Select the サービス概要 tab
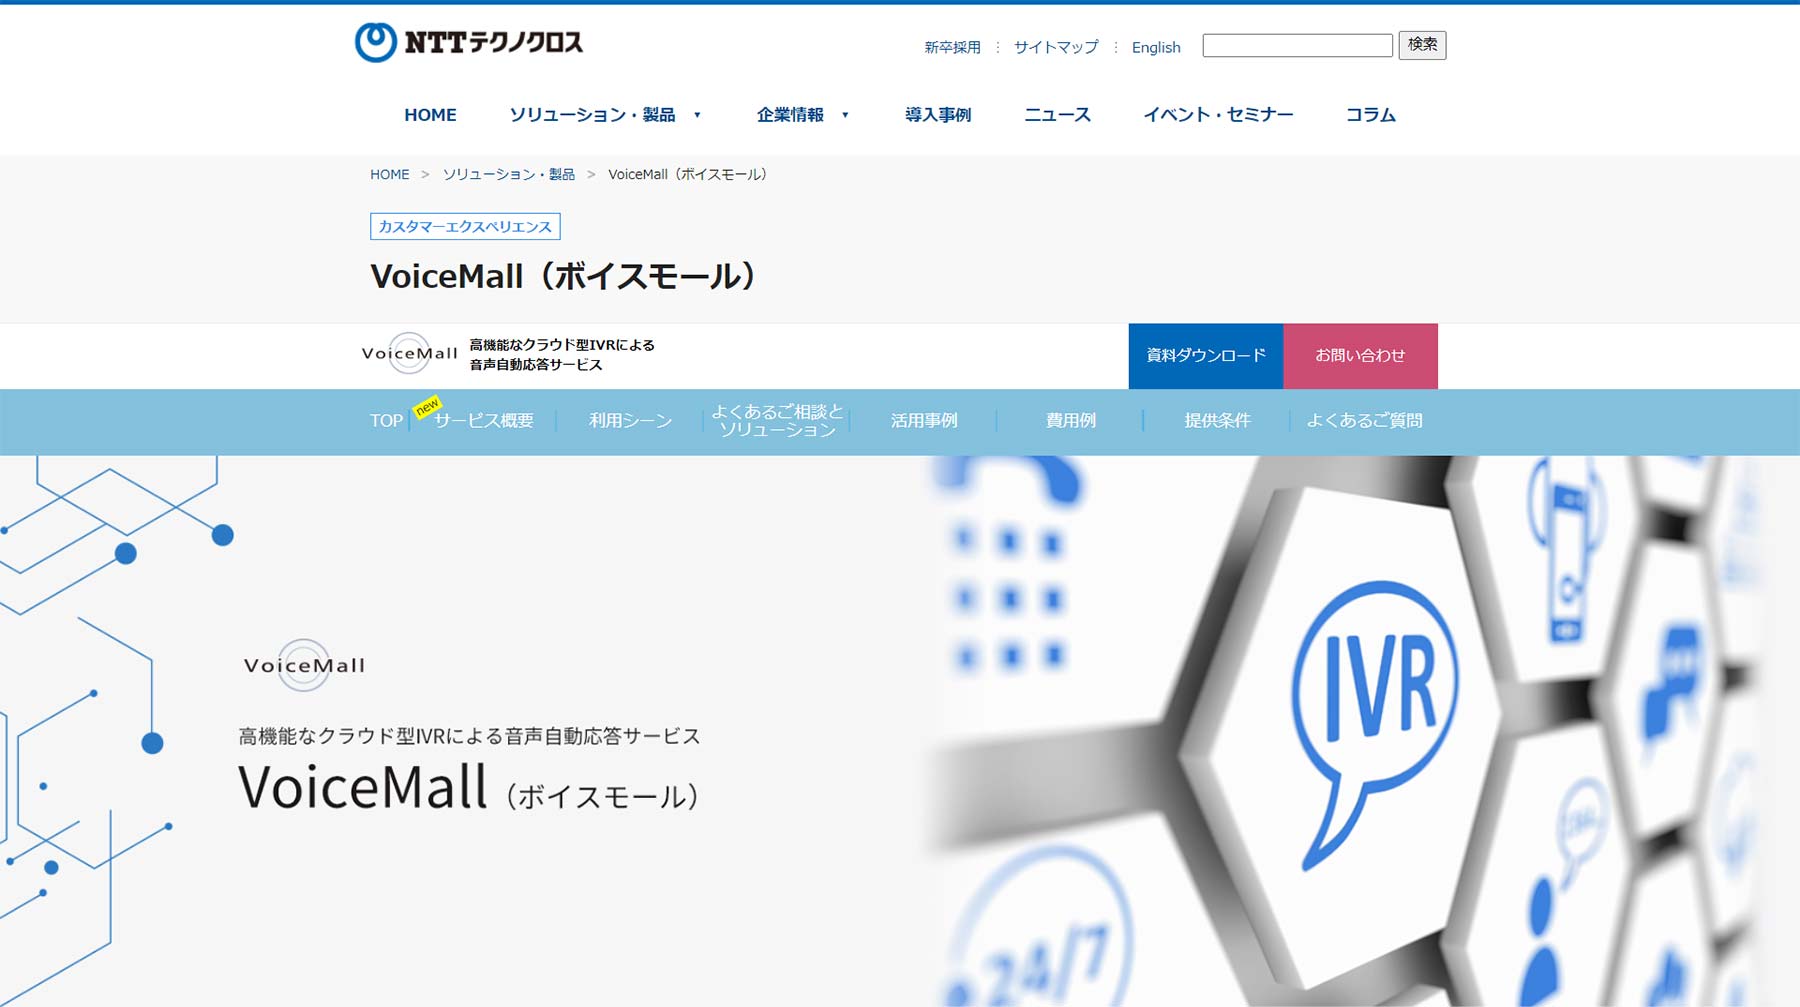Screen dimensions: 1800x1007 [484, 421]
